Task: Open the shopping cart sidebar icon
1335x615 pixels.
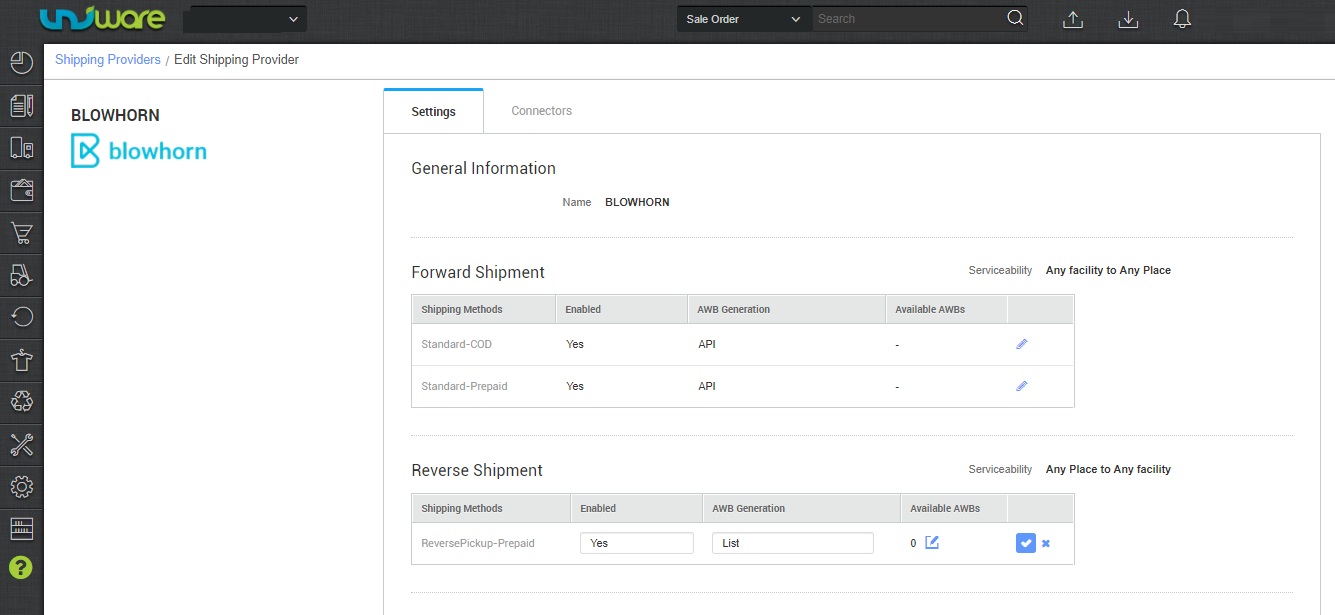Action: (x=21, y=233)
